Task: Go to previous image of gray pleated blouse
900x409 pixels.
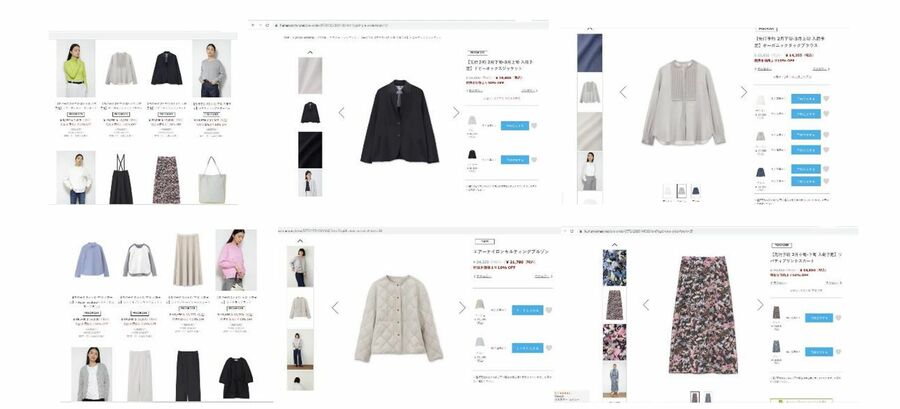Action: [623, 92]
